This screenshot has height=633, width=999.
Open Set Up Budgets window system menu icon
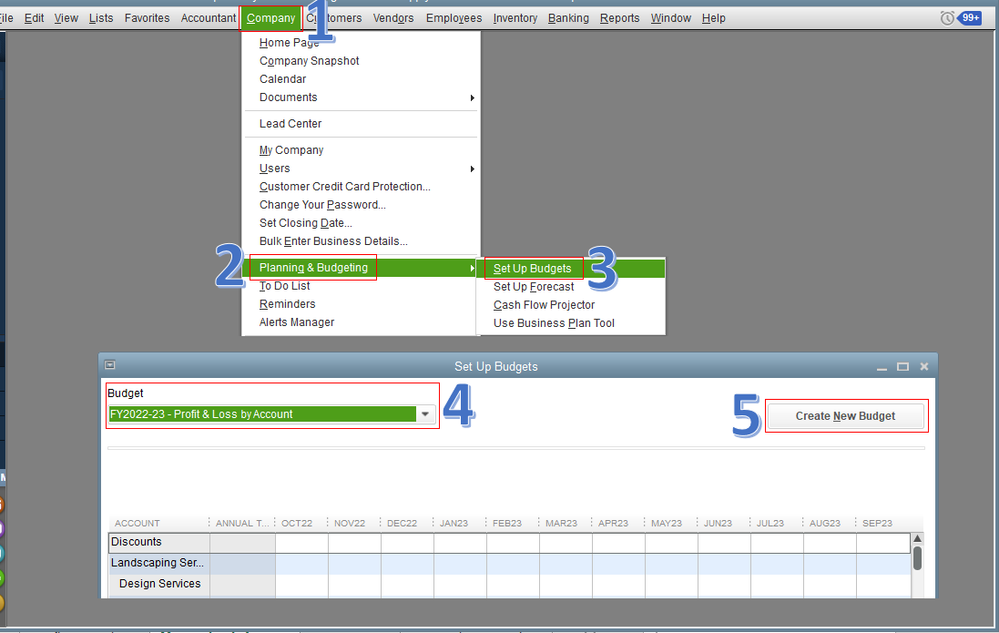pos(110,365)
